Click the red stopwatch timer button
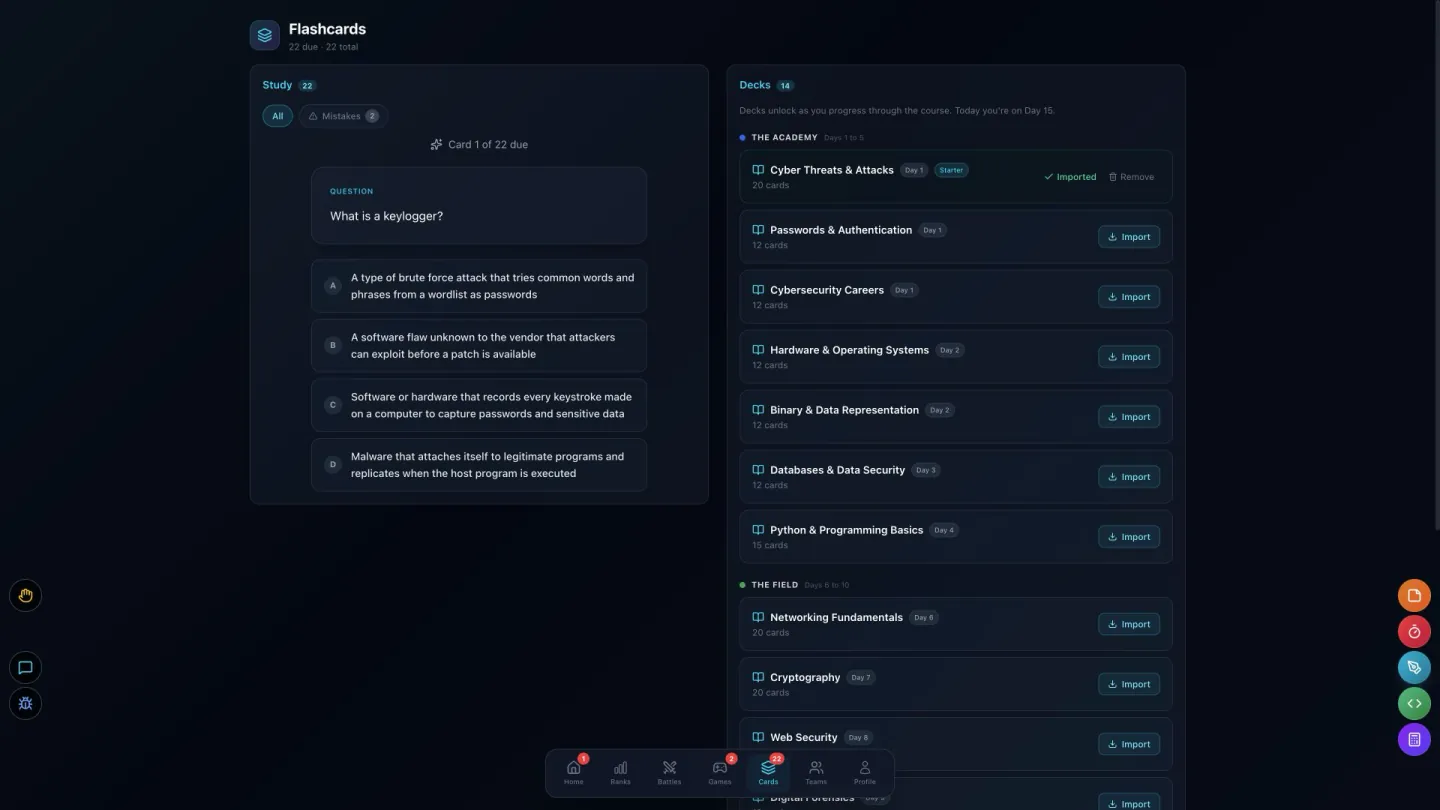This screenshot has width=1440, height=810. 1414,632
